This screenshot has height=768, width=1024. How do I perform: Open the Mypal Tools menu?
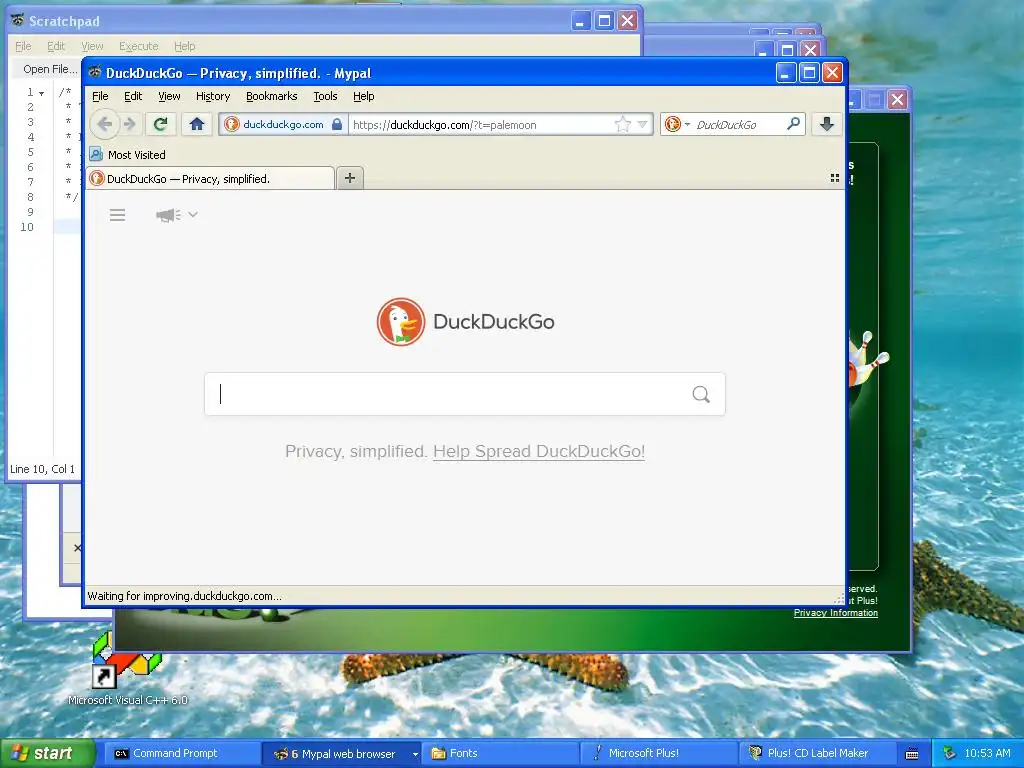point(325,96)
